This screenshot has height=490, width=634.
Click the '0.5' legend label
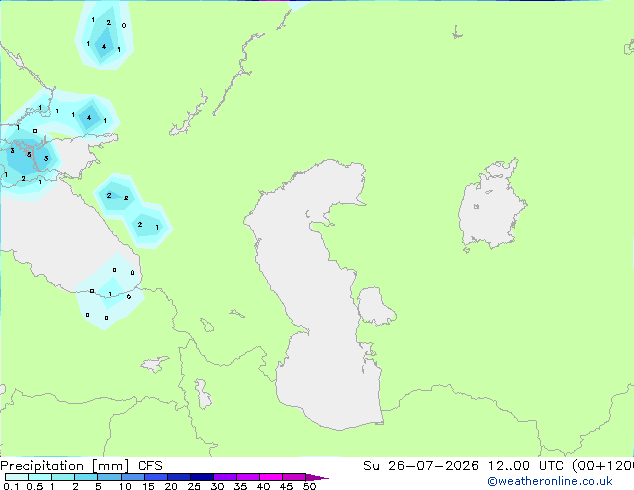[x=35, y=486]
